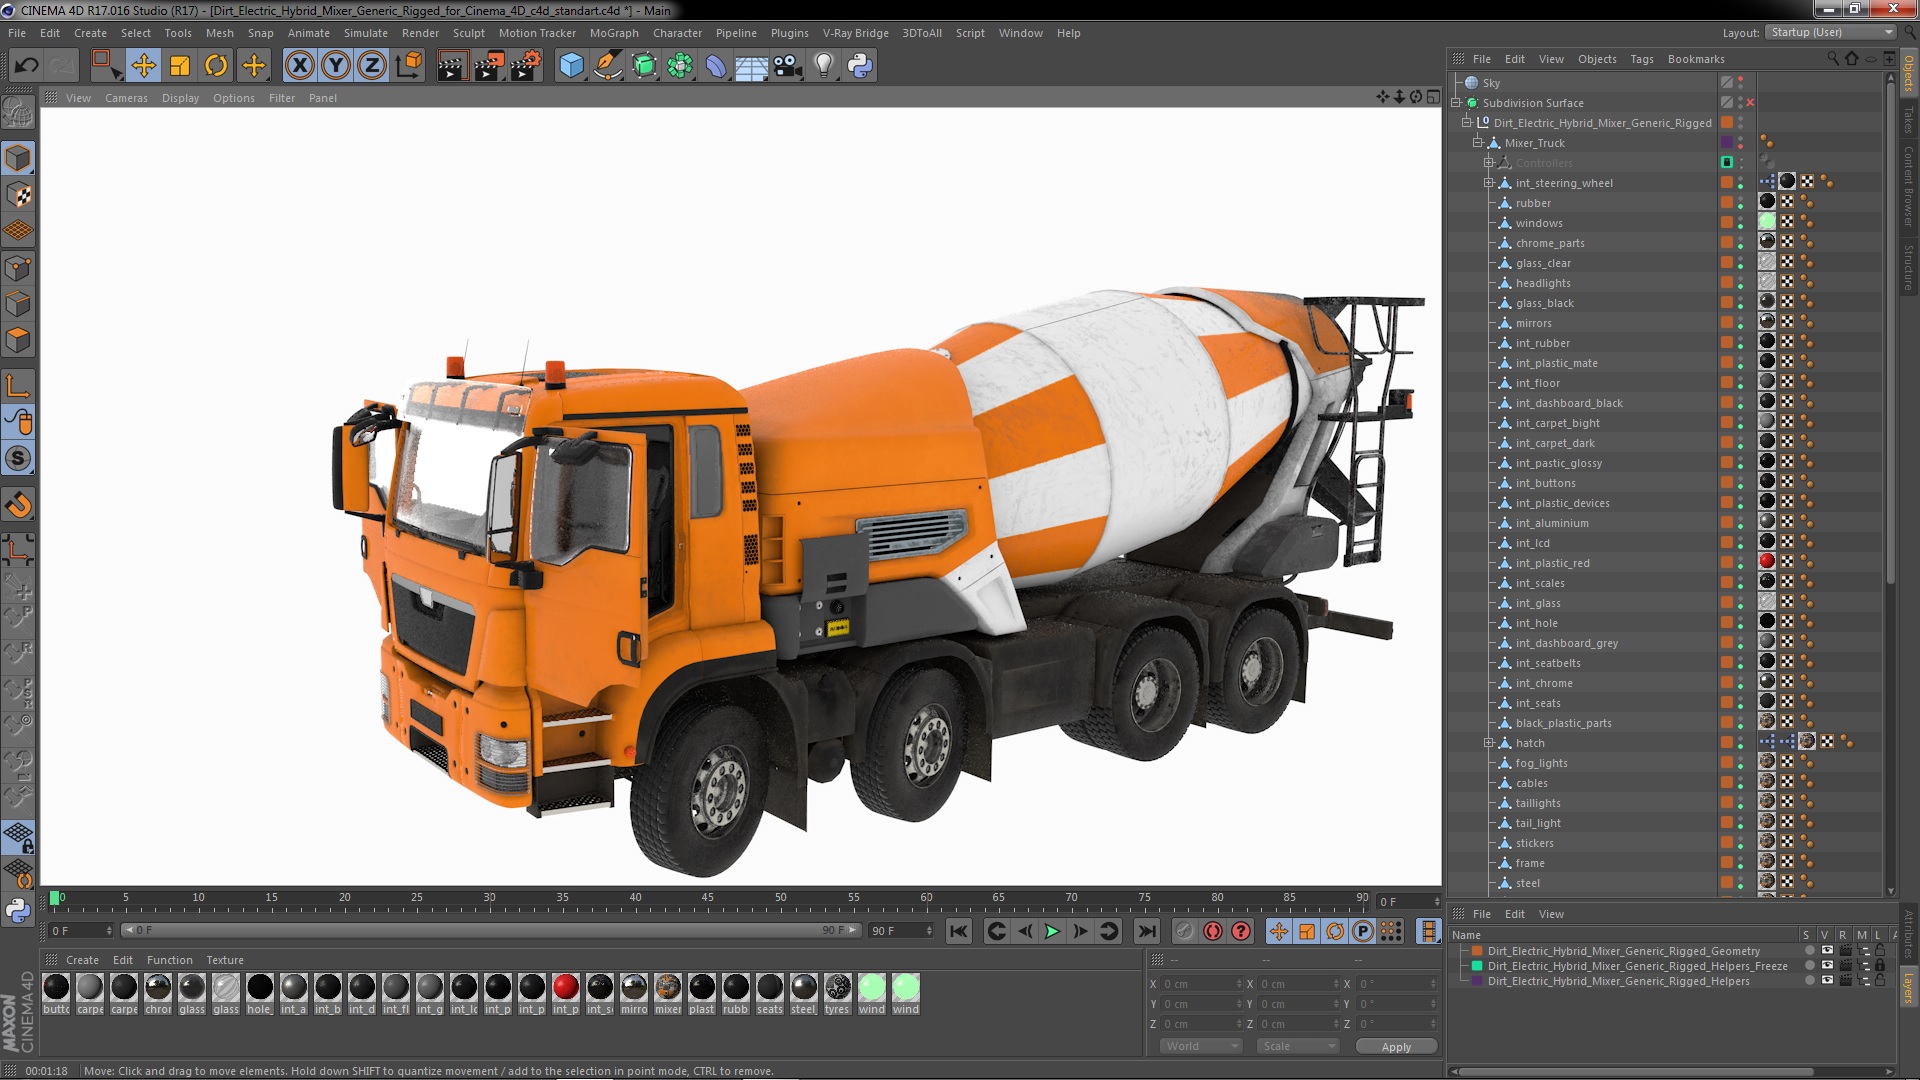Viewport: 1920px width, 1080px height.
Task: Open the World coordinate system dropdown
Action: click(1201, 1046)
